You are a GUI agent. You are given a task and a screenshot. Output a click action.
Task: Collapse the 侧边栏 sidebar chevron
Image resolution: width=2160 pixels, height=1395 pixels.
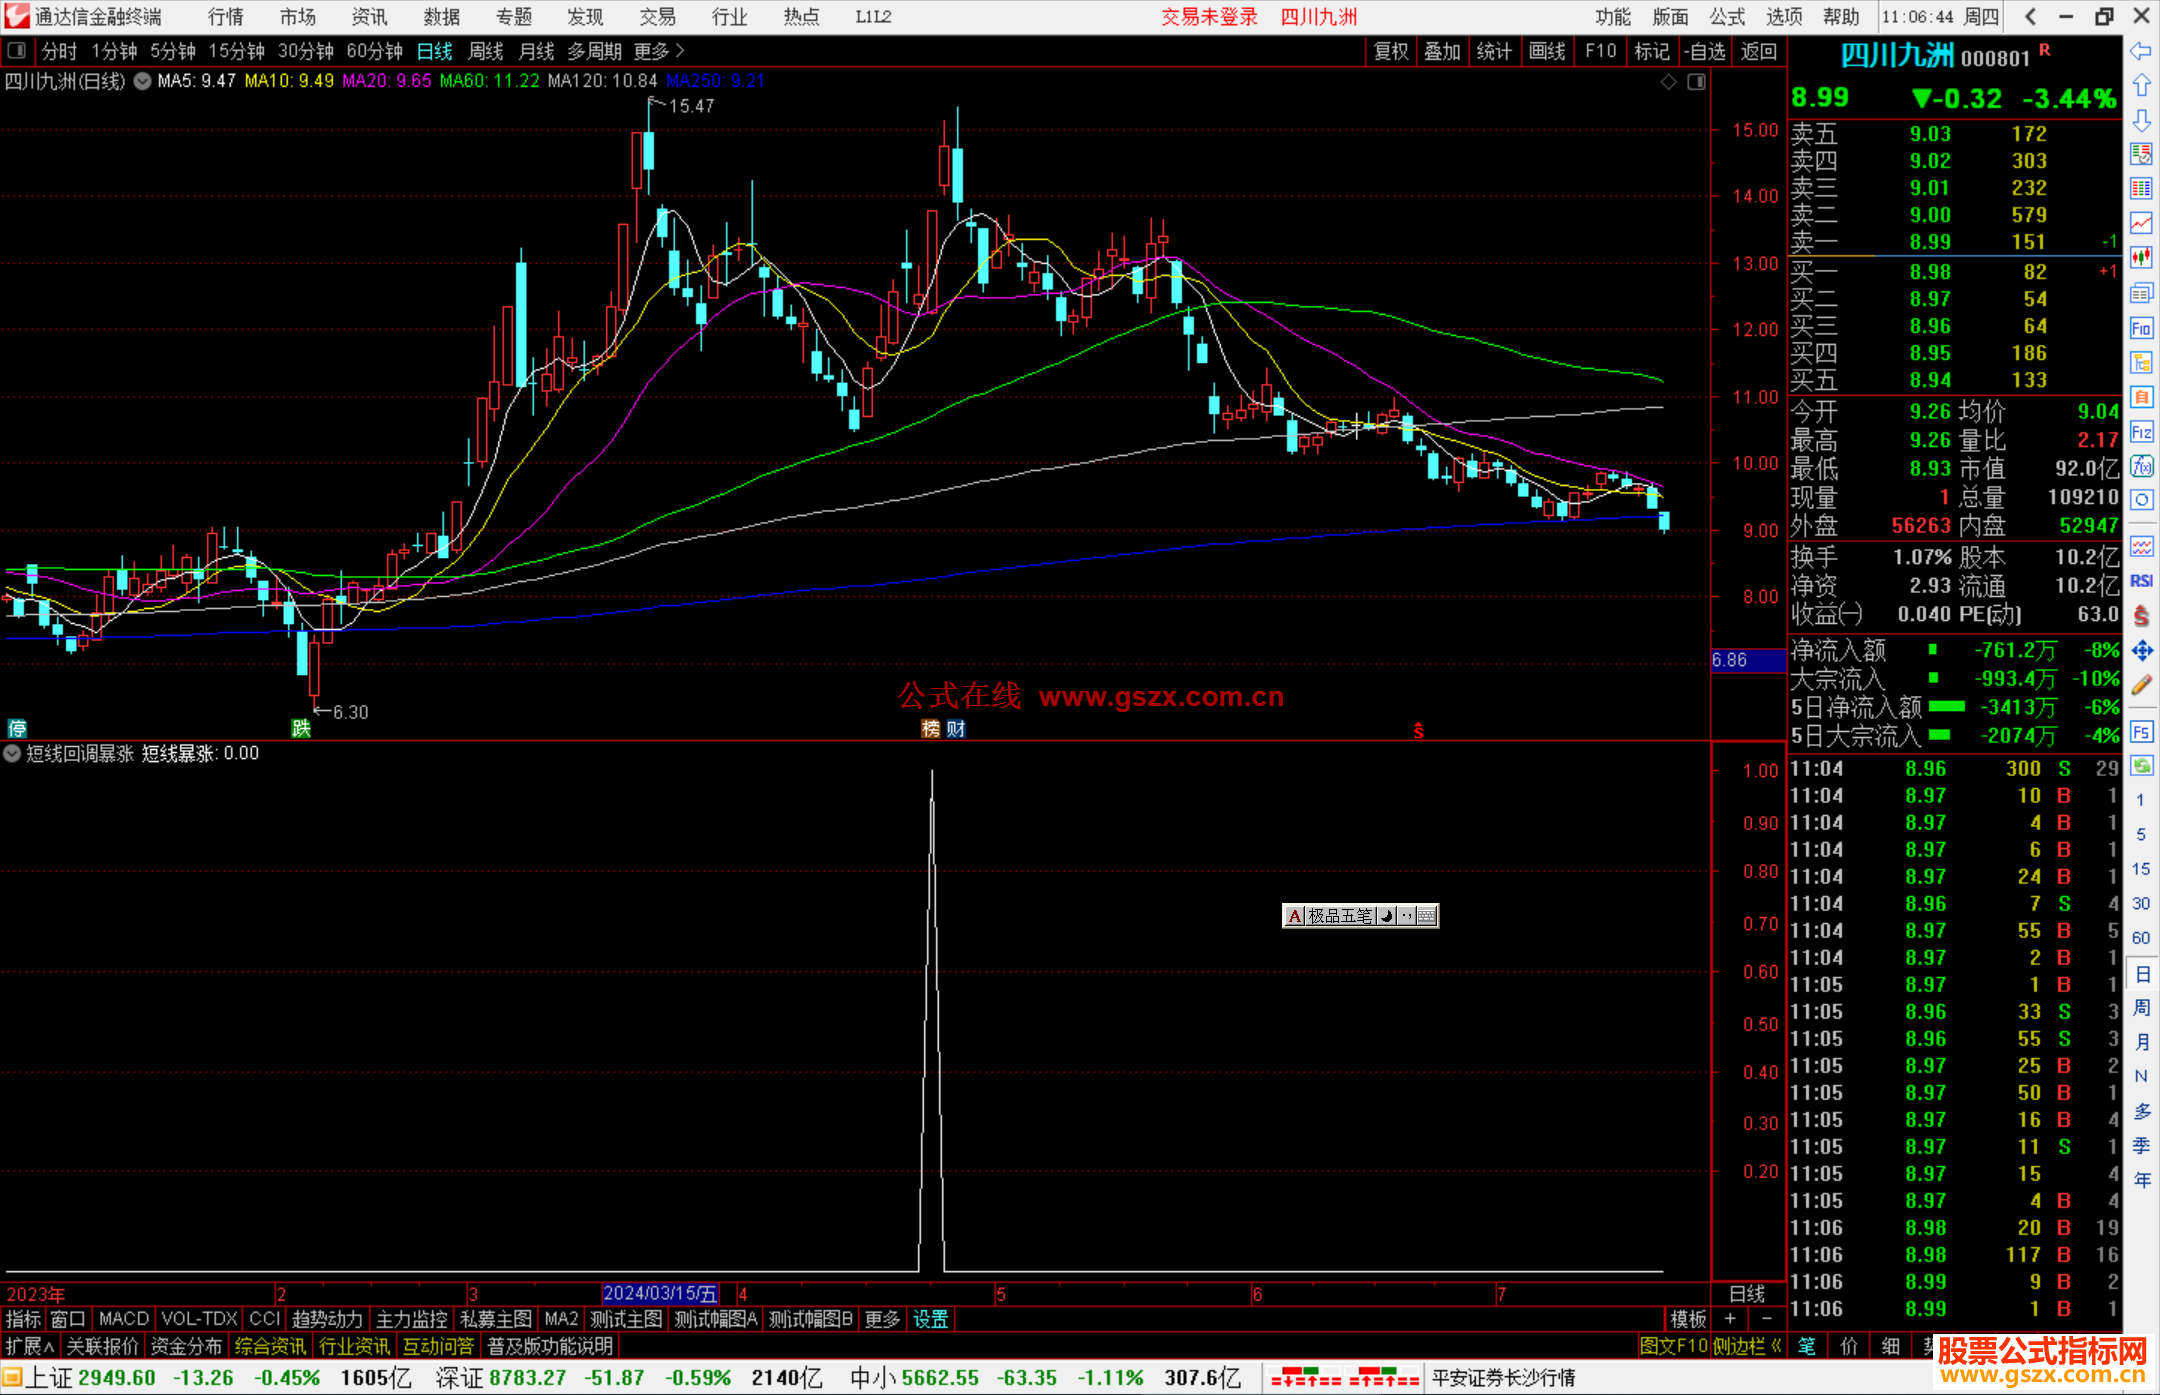pyautogui.click(x=1775, y=1346)
